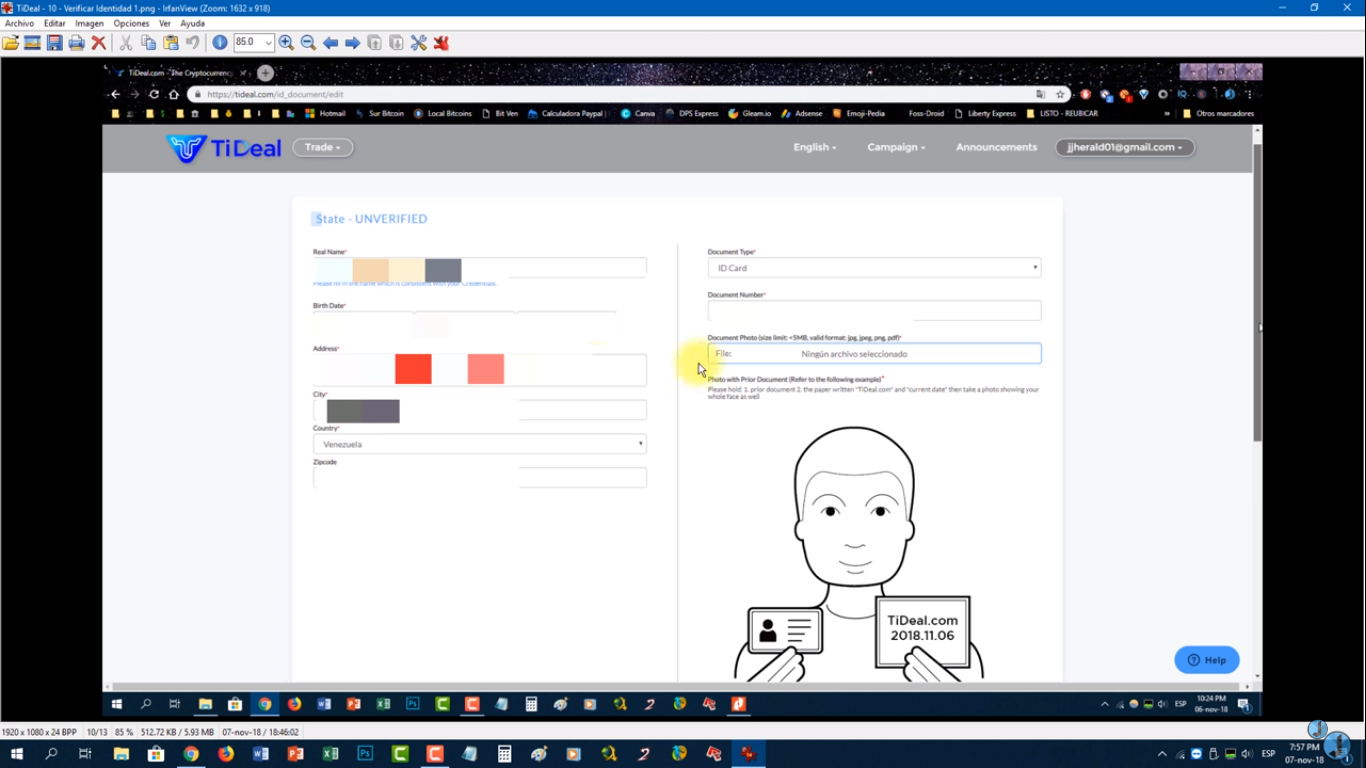
Task: Show hidden system tray icons chevron
Action: click(1162, 754)
